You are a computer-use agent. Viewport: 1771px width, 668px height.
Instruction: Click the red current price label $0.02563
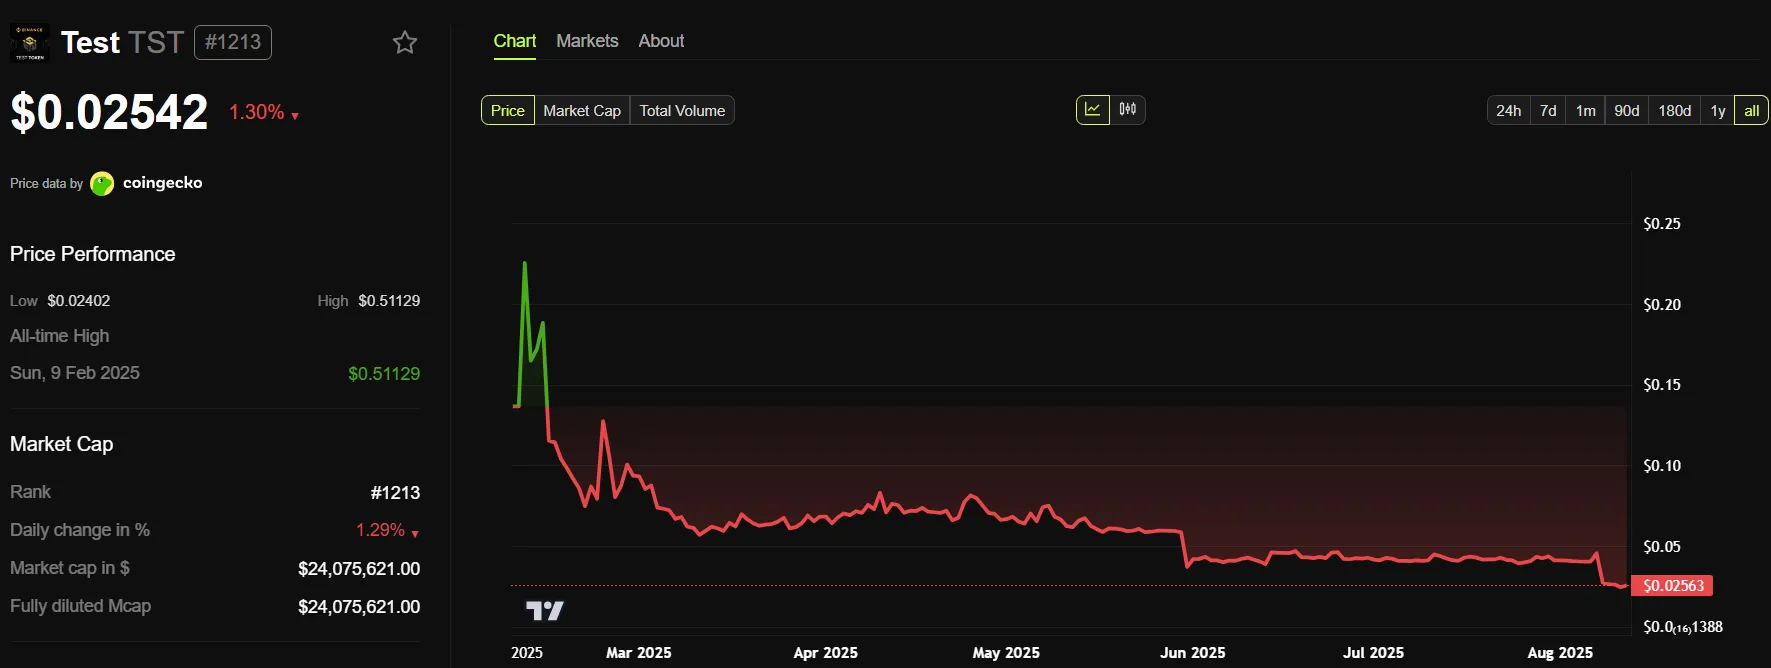pyautogui.click(x=1672, y=586)
